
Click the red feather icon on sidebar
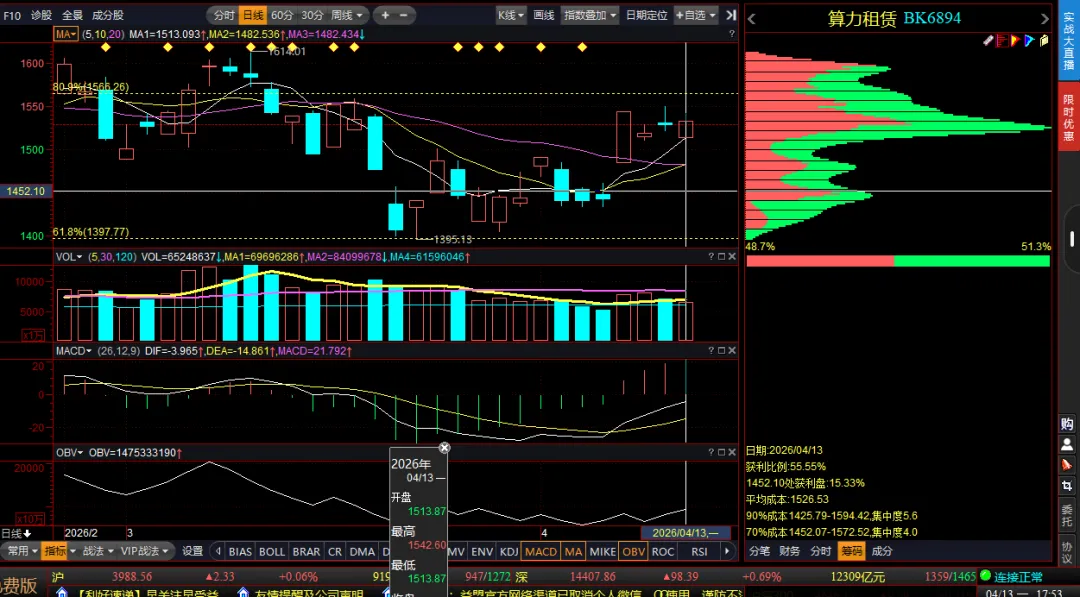(x=1067, y=465)
